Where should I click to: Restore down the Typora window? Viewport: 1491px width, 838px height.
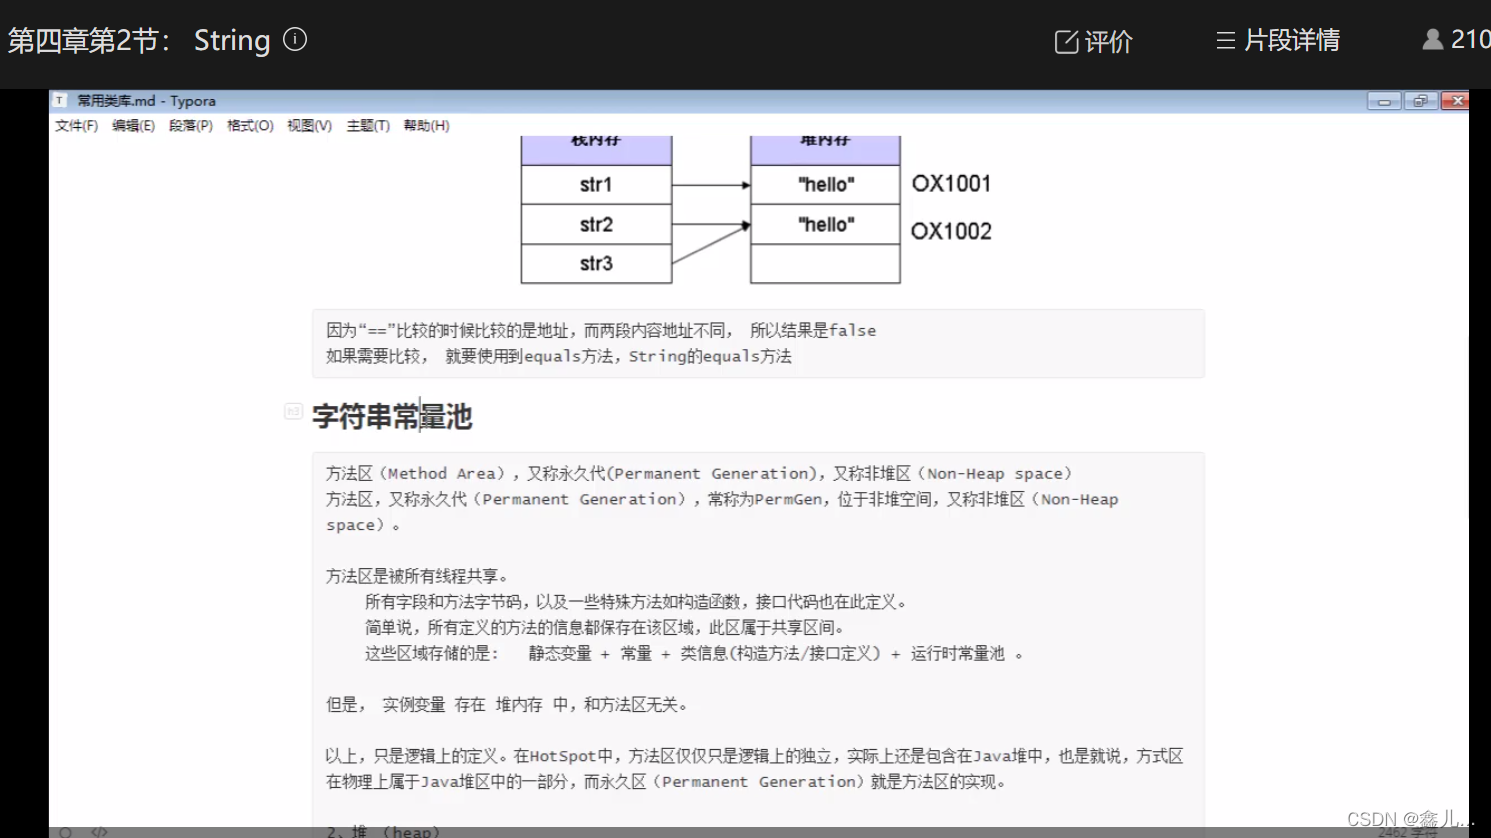pos(1420,101)
